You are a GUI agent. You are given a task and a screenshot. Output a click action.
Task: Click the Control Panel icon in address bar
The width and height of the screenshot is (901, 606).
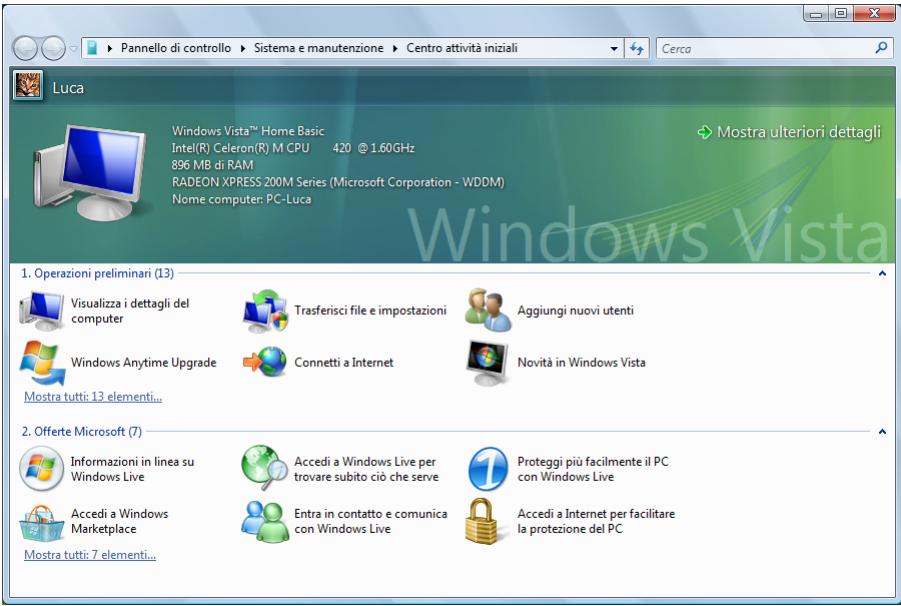coord(93,48)
